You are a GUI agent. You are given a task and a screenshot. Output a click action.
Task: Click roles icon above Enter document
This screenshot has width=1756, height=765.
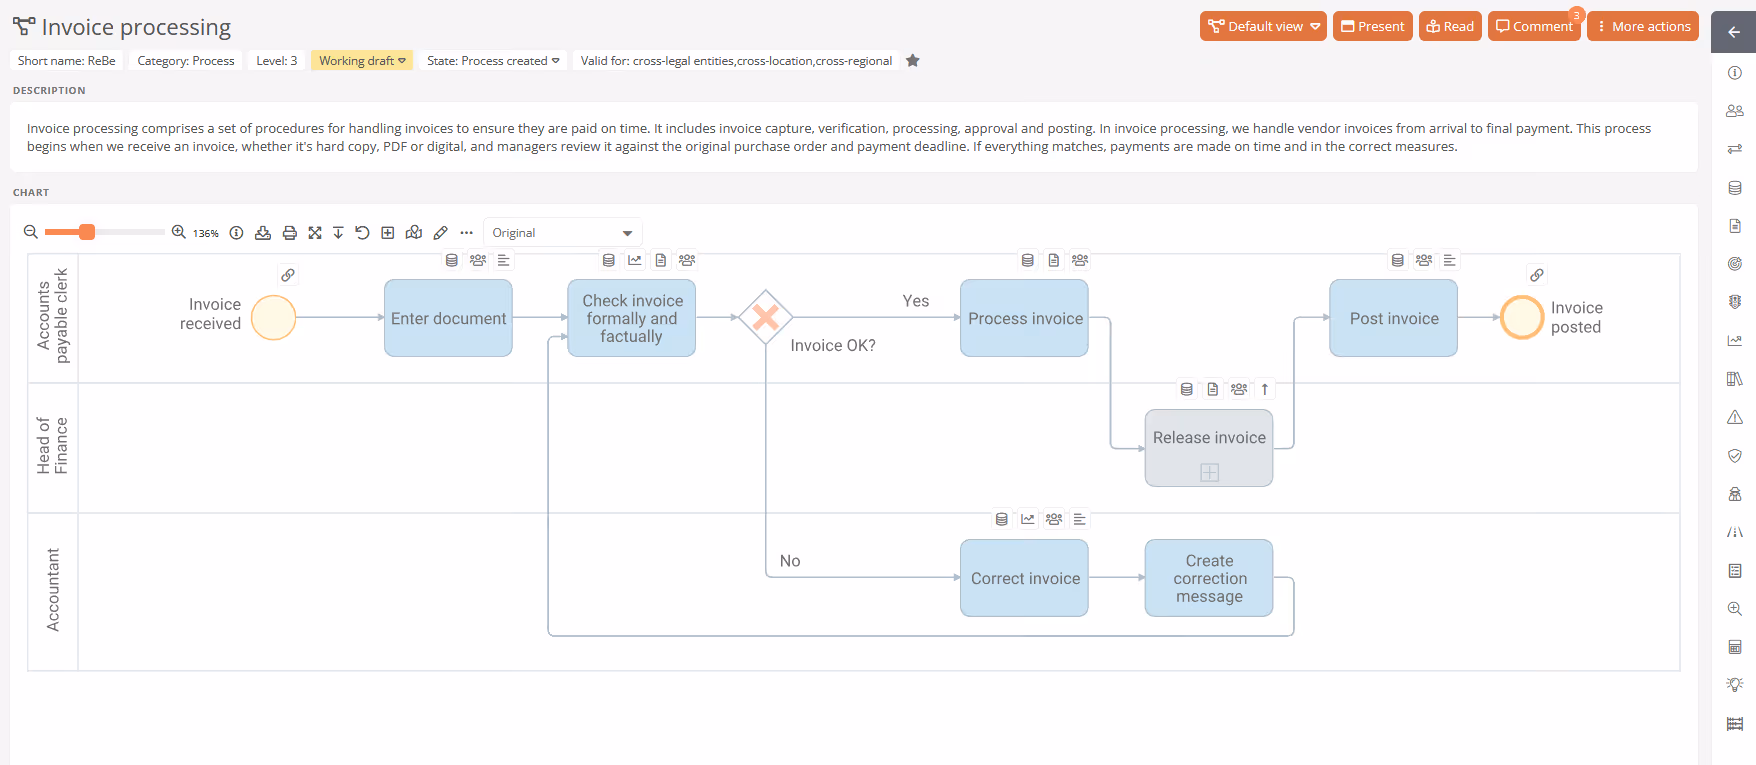[x=478, y=260]
